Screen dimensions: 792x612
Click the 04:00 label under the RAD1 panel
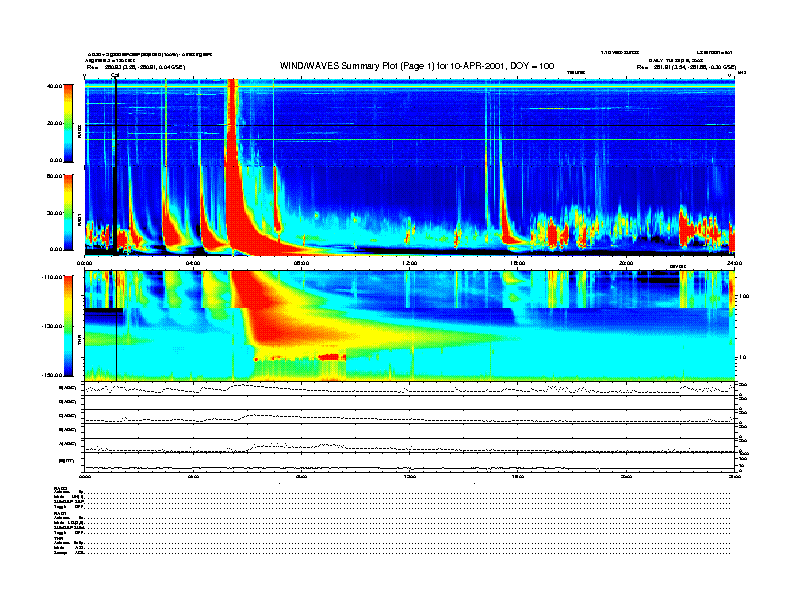point(193,263)
